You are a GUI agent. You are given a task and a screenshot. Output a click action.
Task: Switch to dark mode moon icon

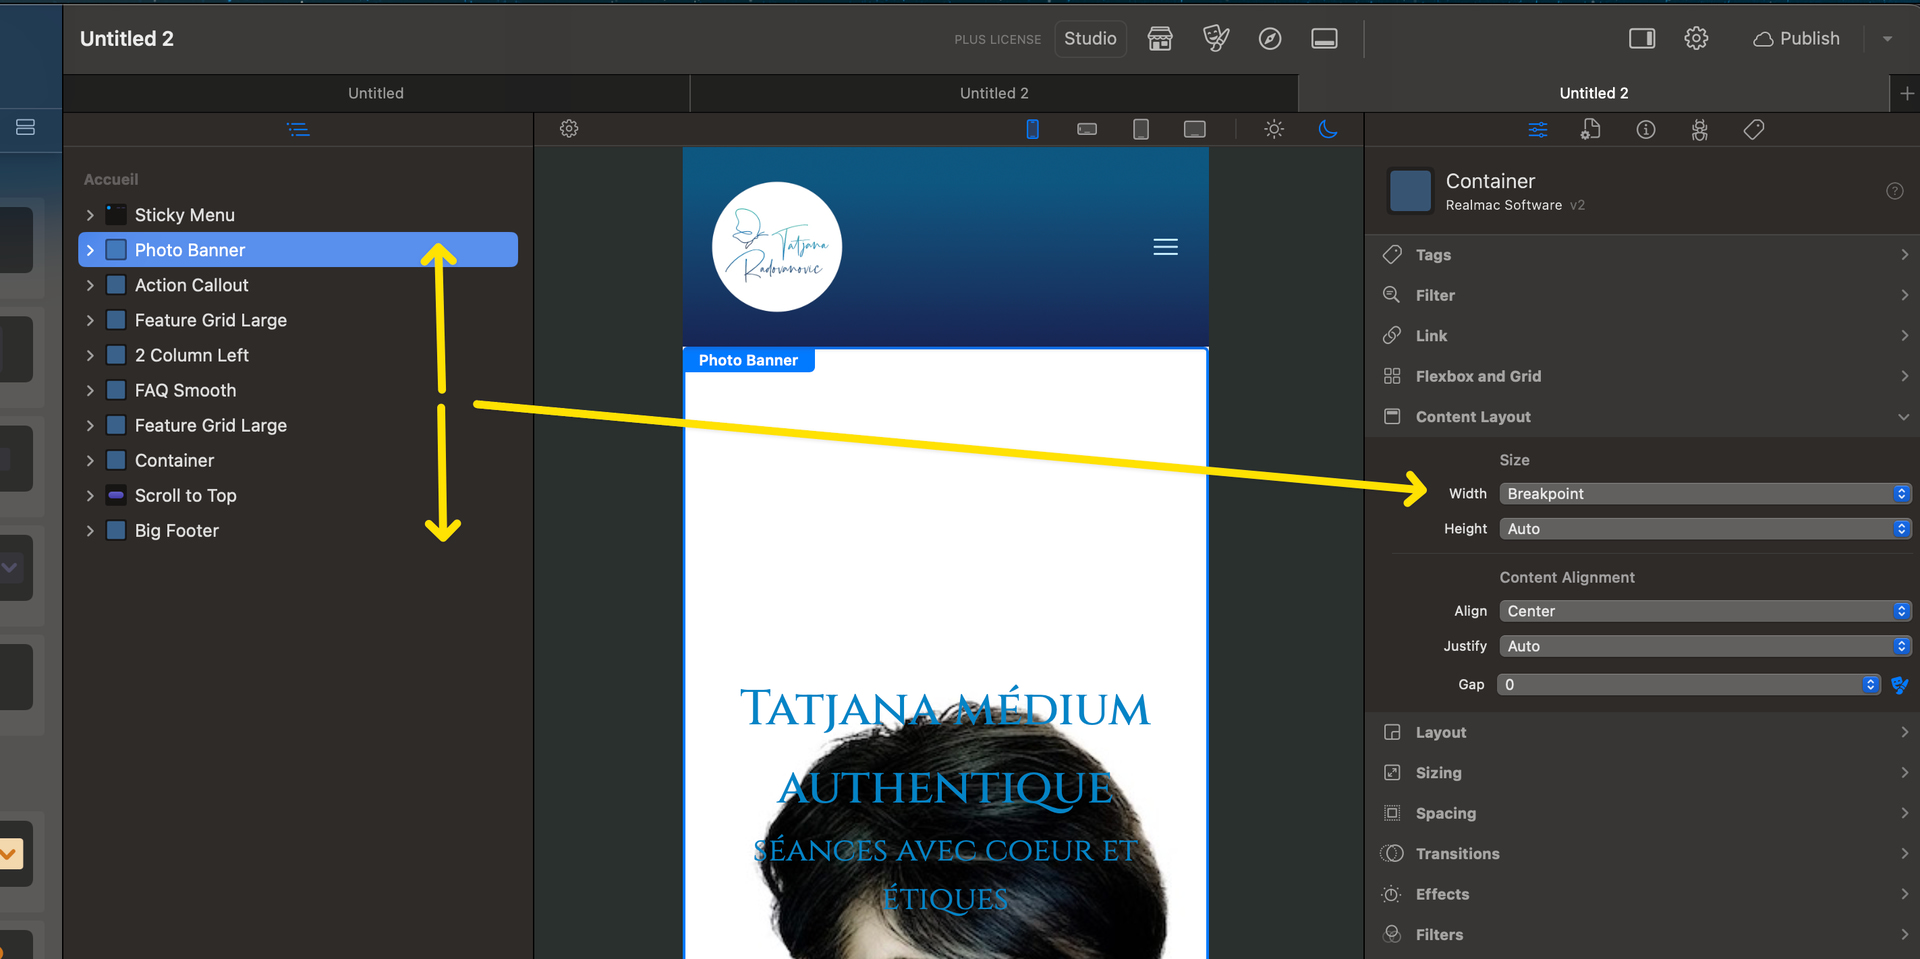coord(1328,129)
